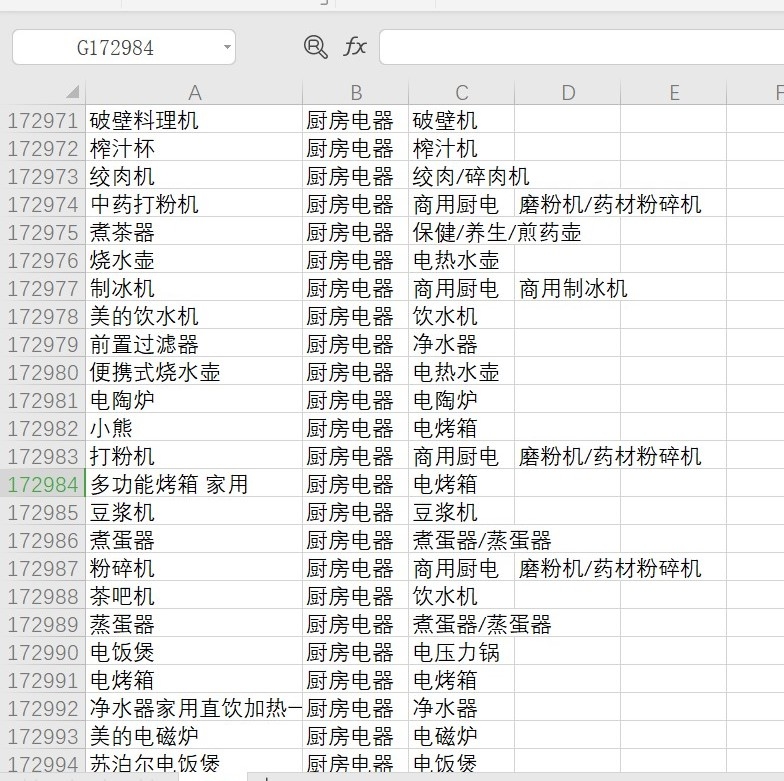Click column A cell containing 电烤箱

click(194, 680)
